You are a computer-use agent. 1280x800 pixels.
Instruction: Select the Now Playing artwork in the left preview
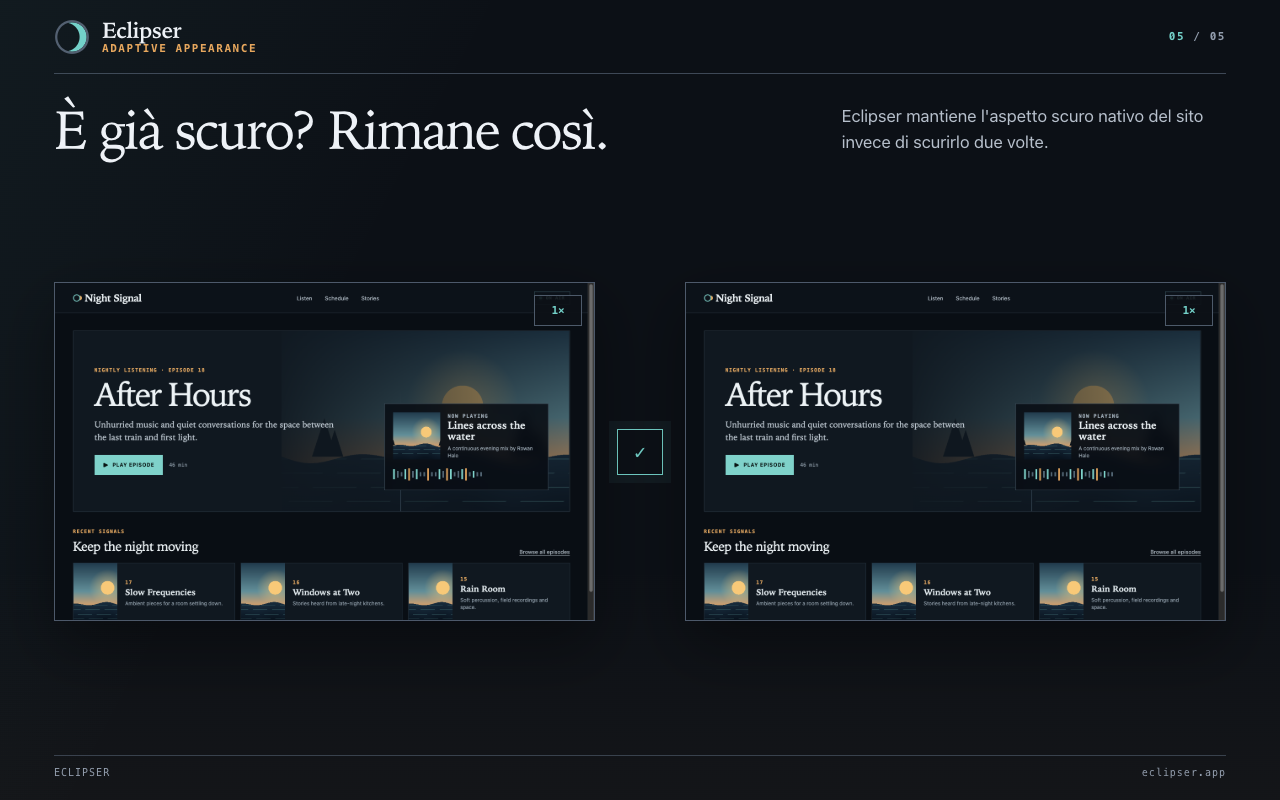tap(416, 435)
